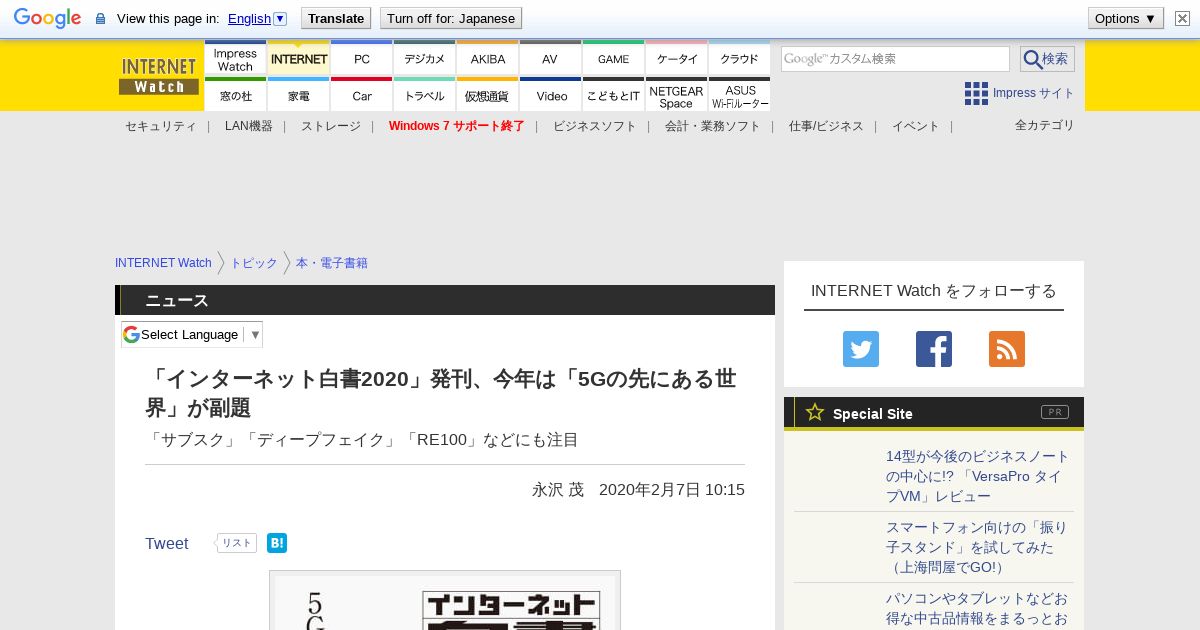Open the Impress Watch tab
The image size is (1200, 630).
pos(235,59)
